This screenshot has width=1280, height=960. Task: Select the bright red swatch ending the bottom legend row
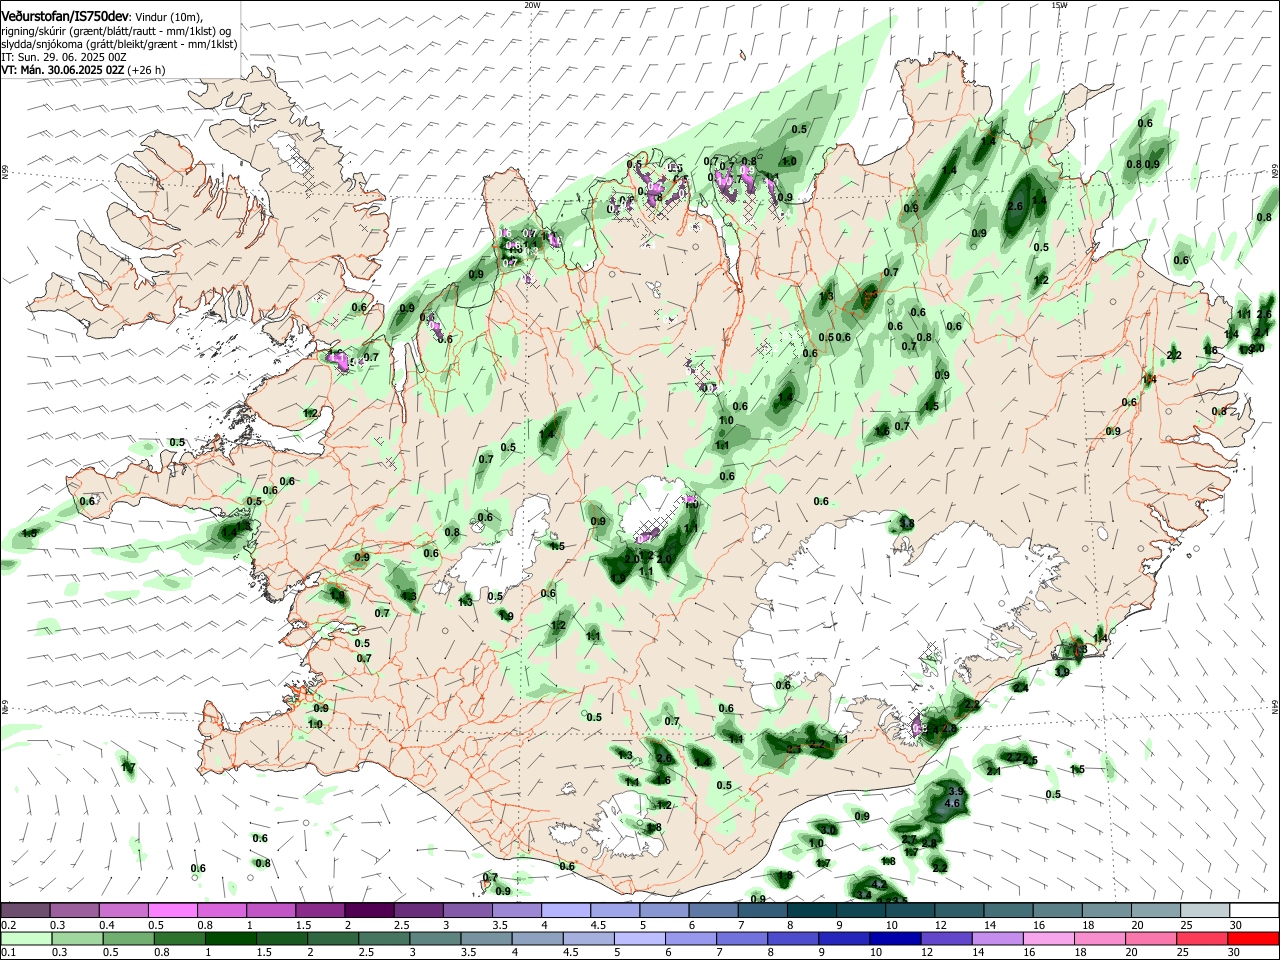(x=1254, y=938)
